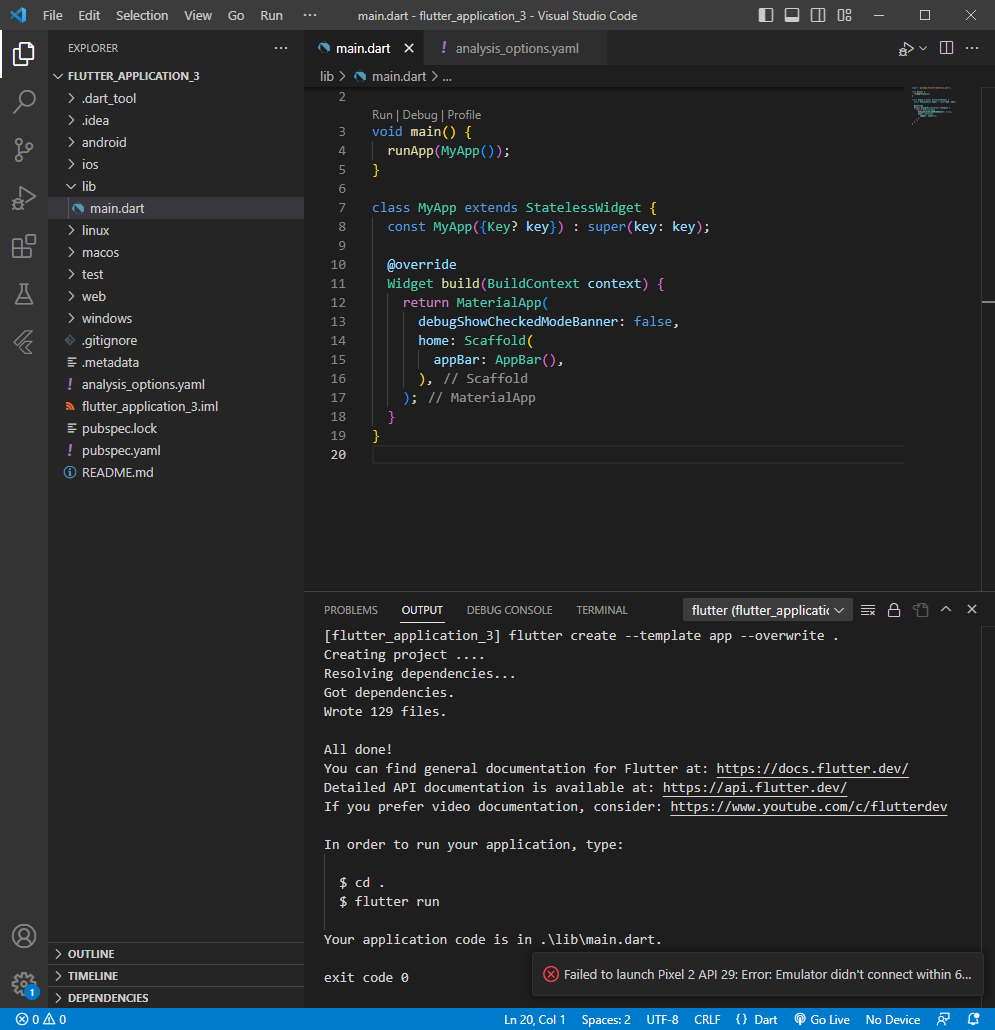
Task: Expand the OUTLINE section
Action: tap(176, 954)
